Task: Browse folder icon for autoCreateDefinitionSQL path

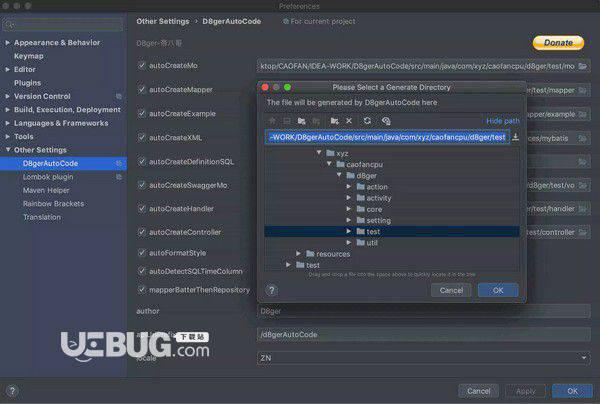Action: tap(582, 162)
